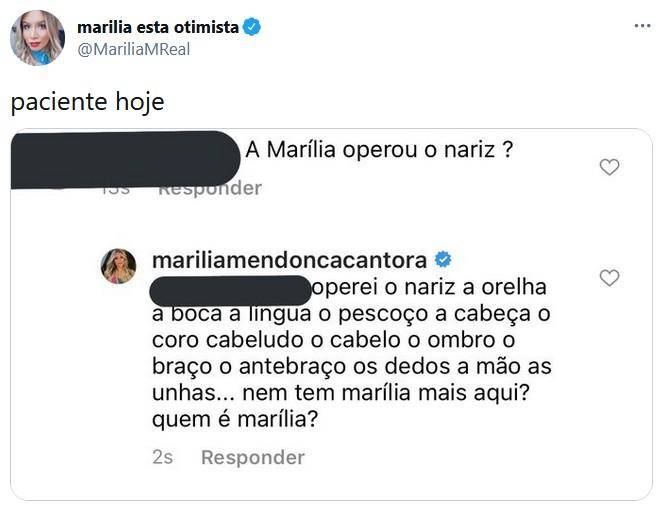Open the @MariliaMReal handle link
Viewport: 662px width, 507px height.
[133, 49]
